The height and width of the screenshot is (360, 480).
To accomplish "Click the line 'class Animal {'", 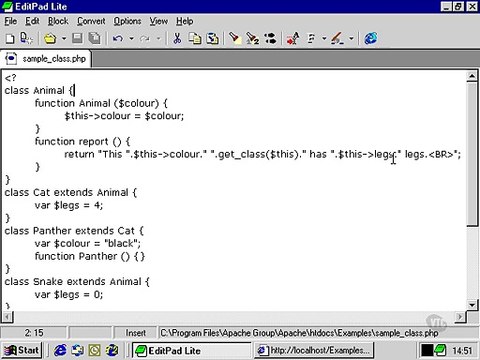I will pos(39,91).
